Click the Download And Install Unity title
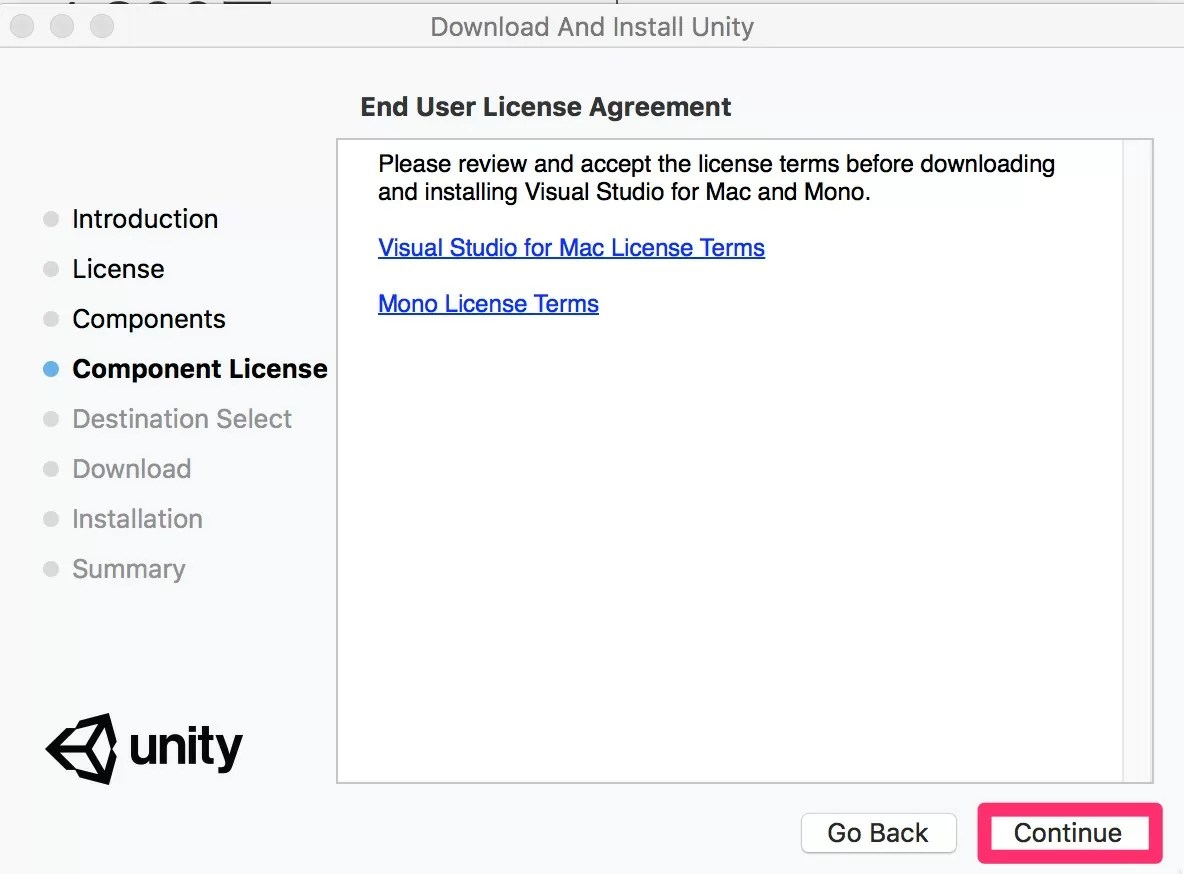Viewport: 1184px width, 874px height. point(592,27)
